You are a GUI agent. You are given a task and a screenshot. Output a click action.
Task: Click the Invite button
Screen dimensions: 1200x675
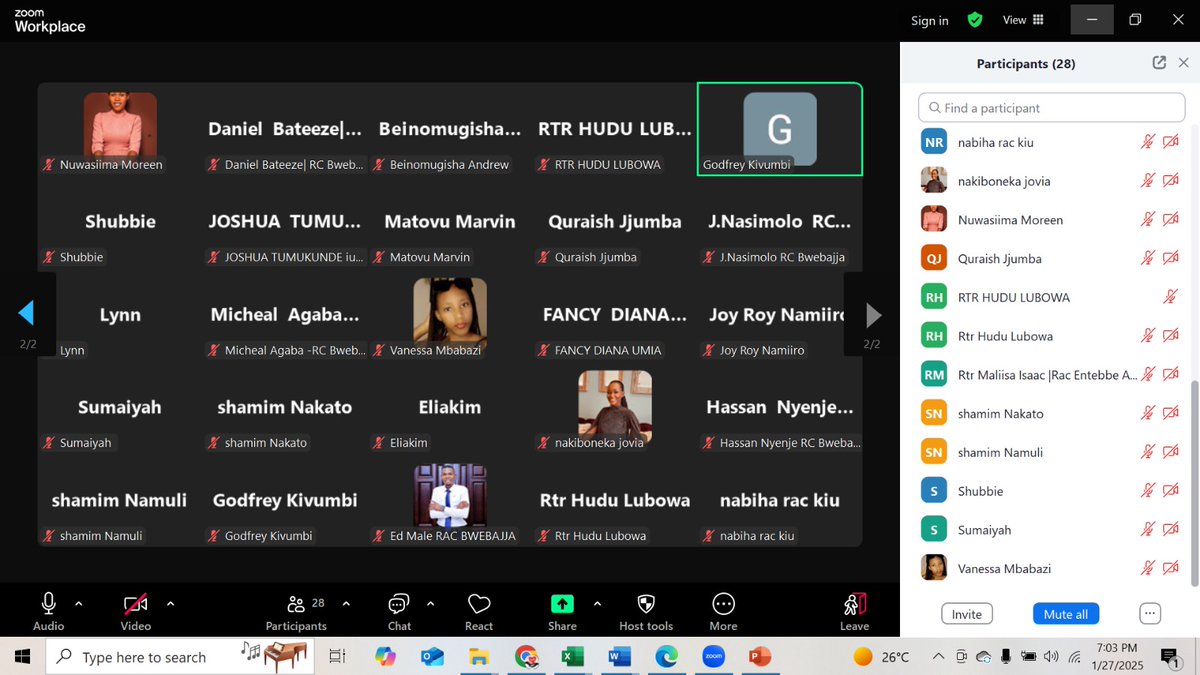[x=966, y=614]
